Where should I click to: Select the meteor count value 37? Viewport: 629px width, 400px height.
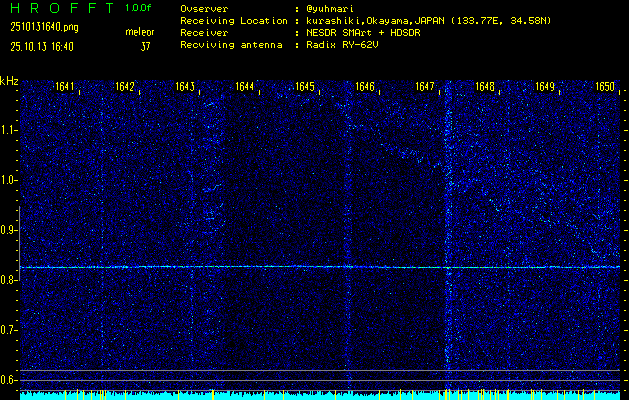(145, 45)
